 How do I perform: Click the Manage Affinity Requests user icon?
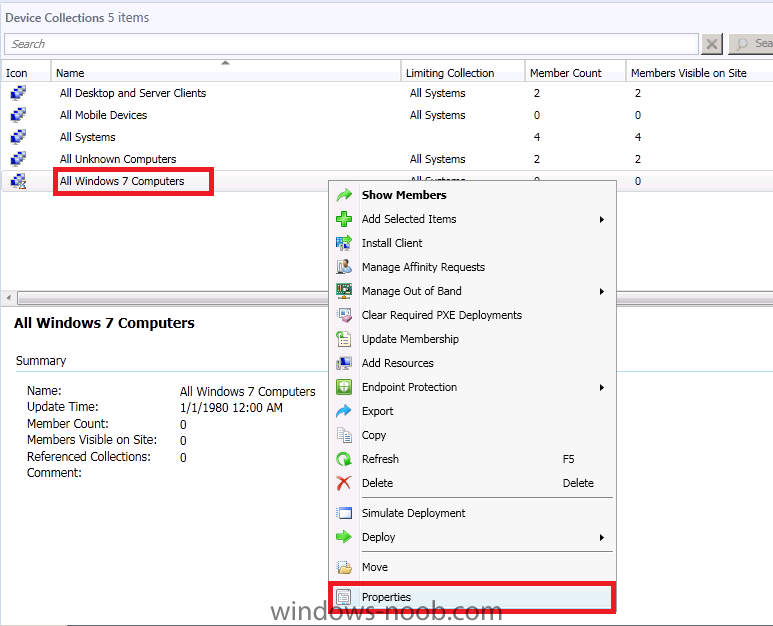tap(344, 267)
